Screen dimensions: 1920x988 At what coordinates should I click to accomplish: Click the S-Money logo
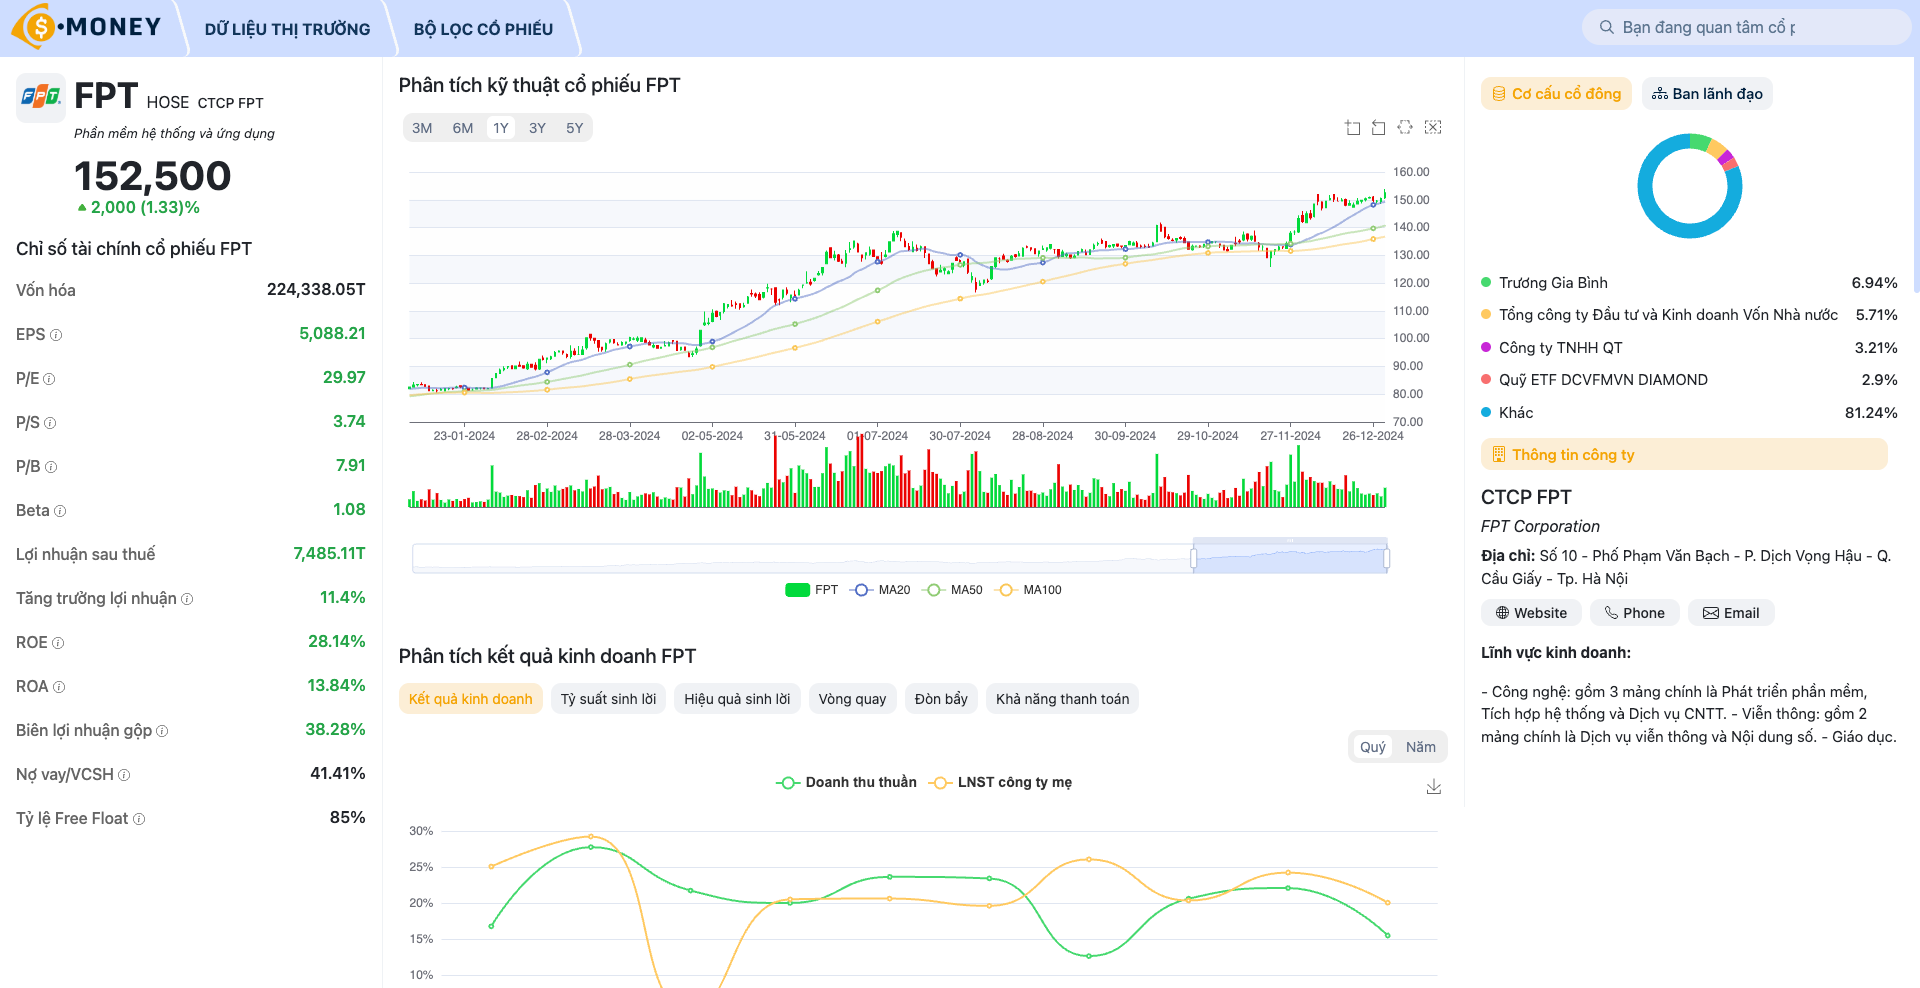tap(87, 27)
